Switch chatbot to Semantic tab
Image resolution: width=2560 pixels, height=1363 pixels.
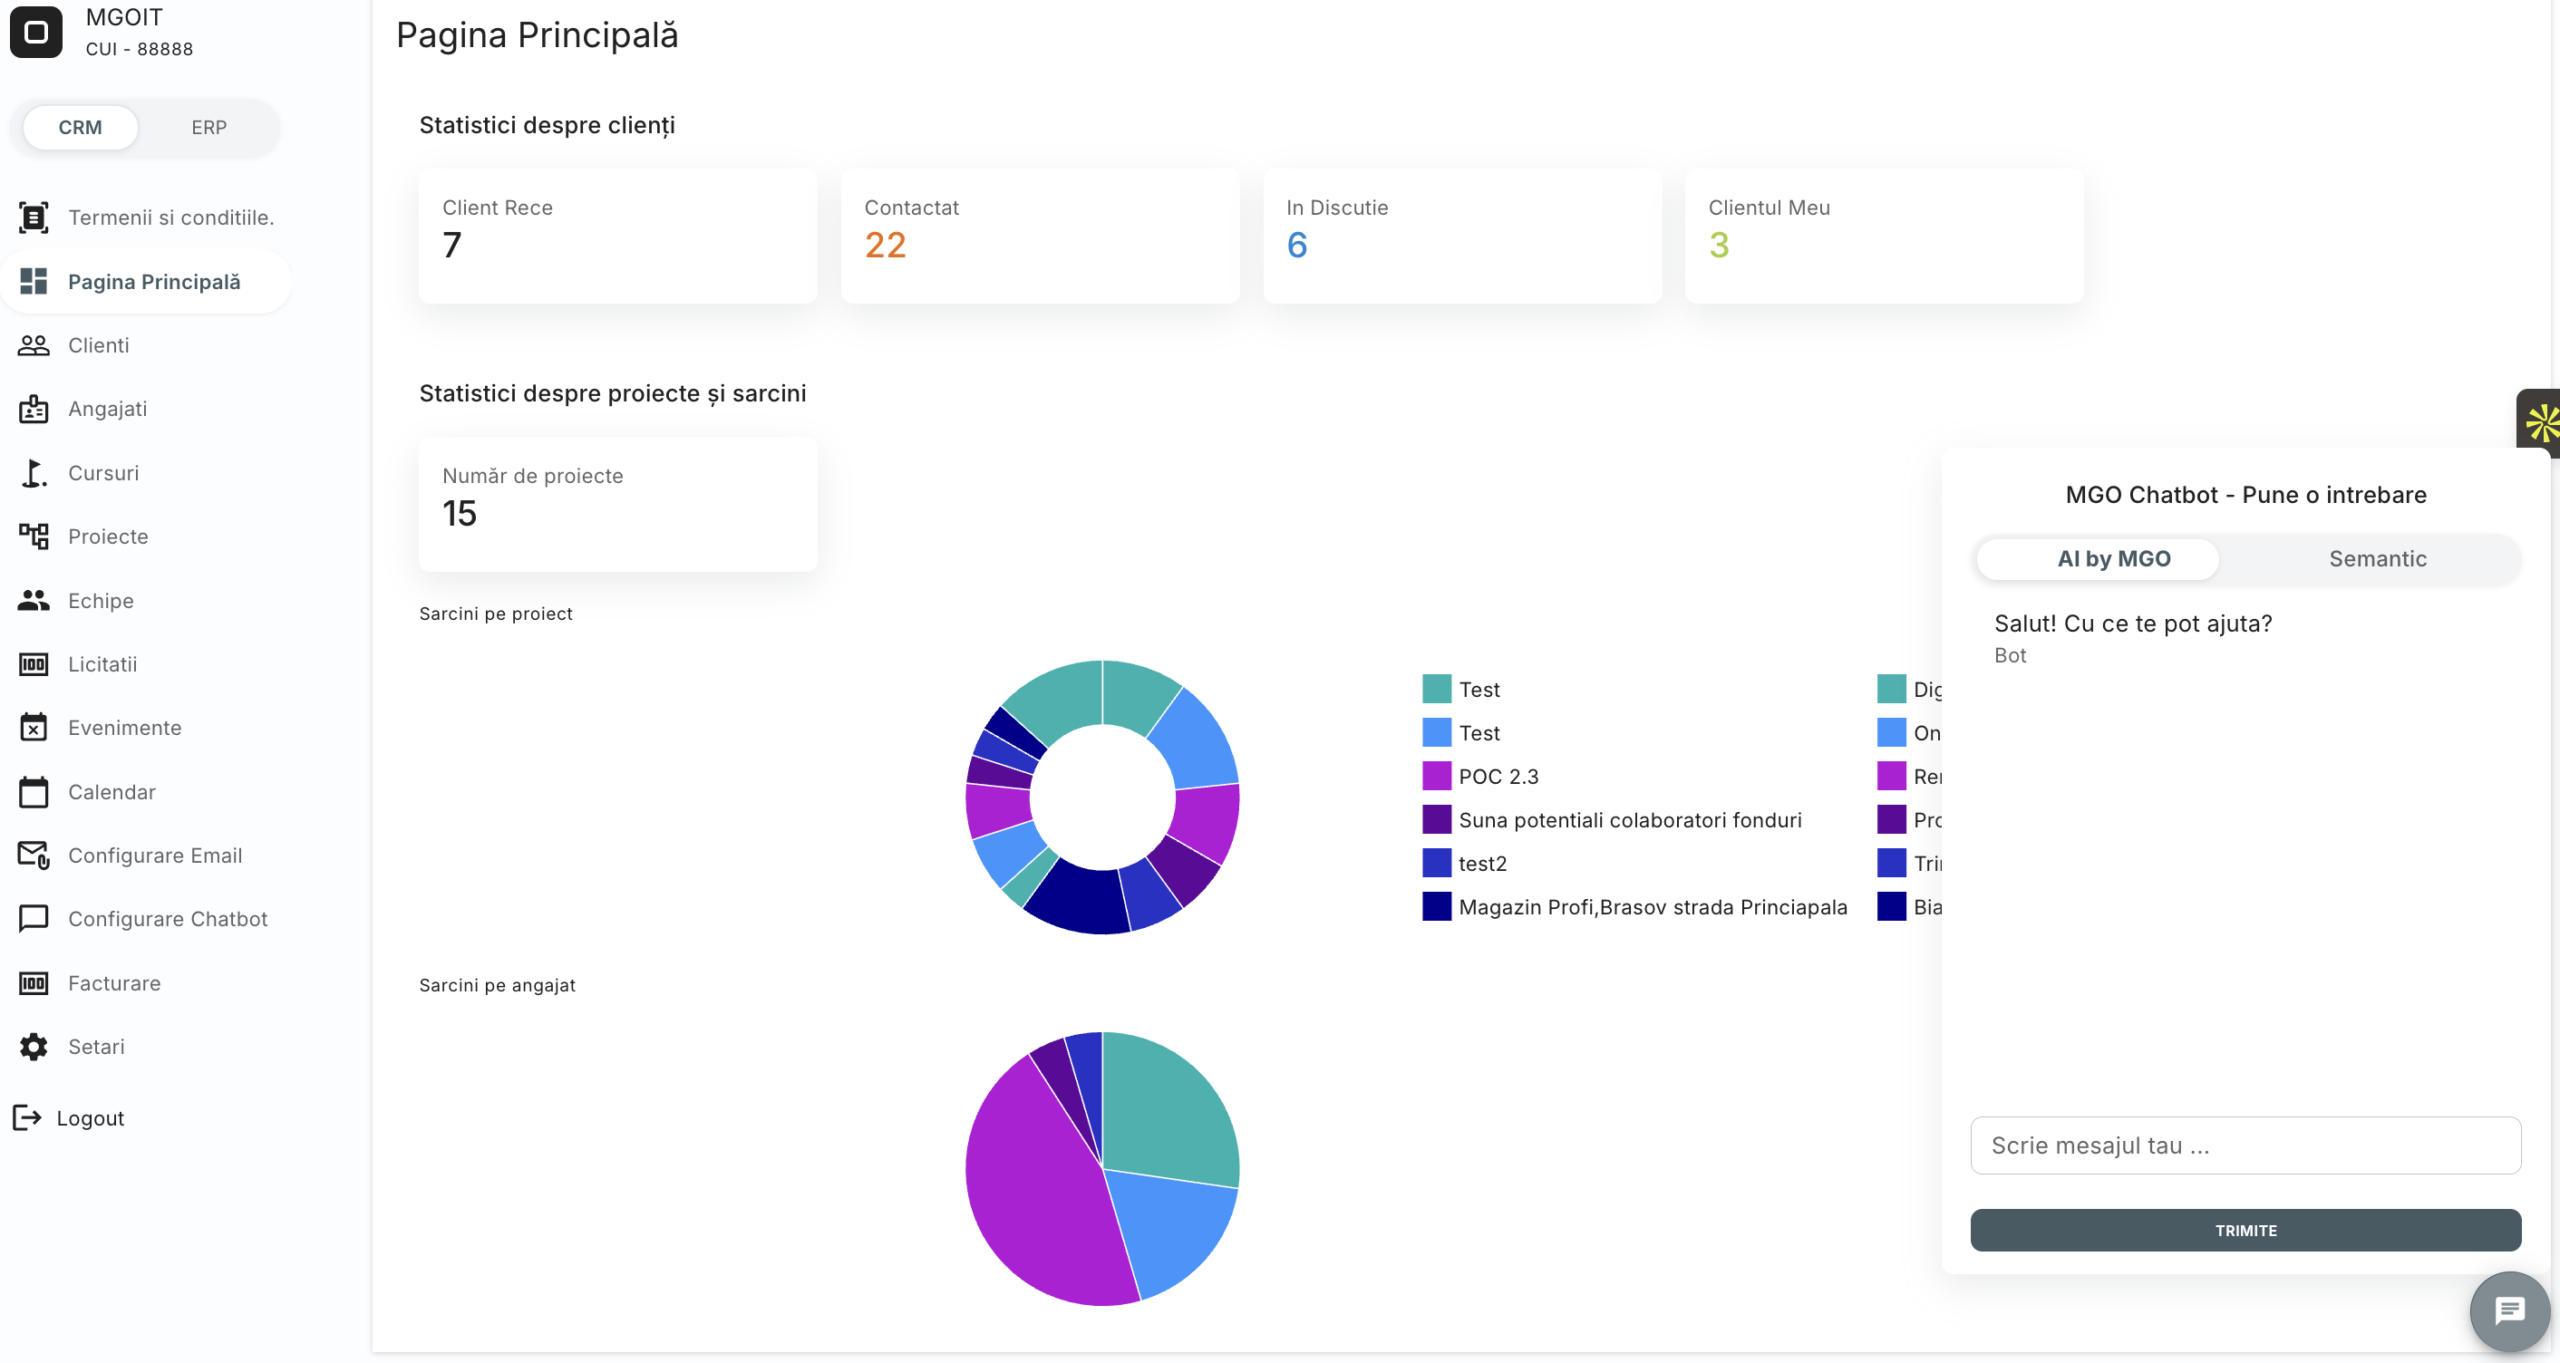(x=2377, y=559)
